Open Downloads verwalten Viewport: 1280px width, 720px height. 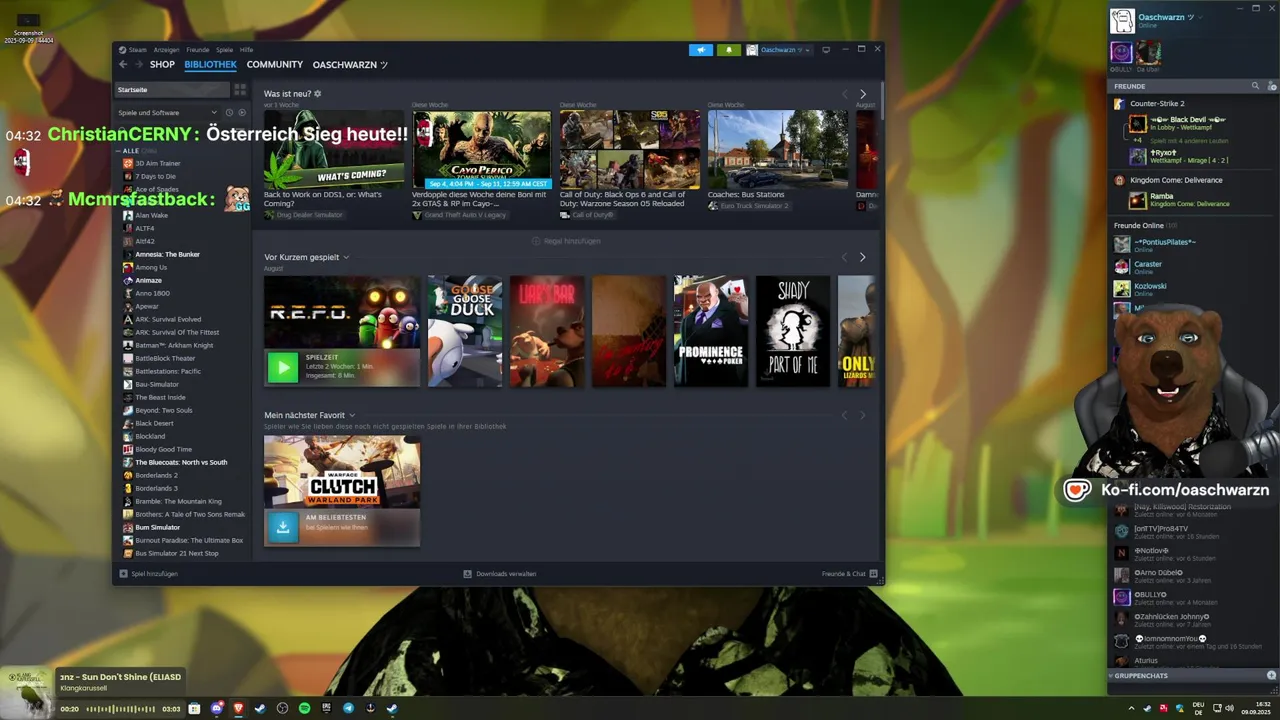500,574
